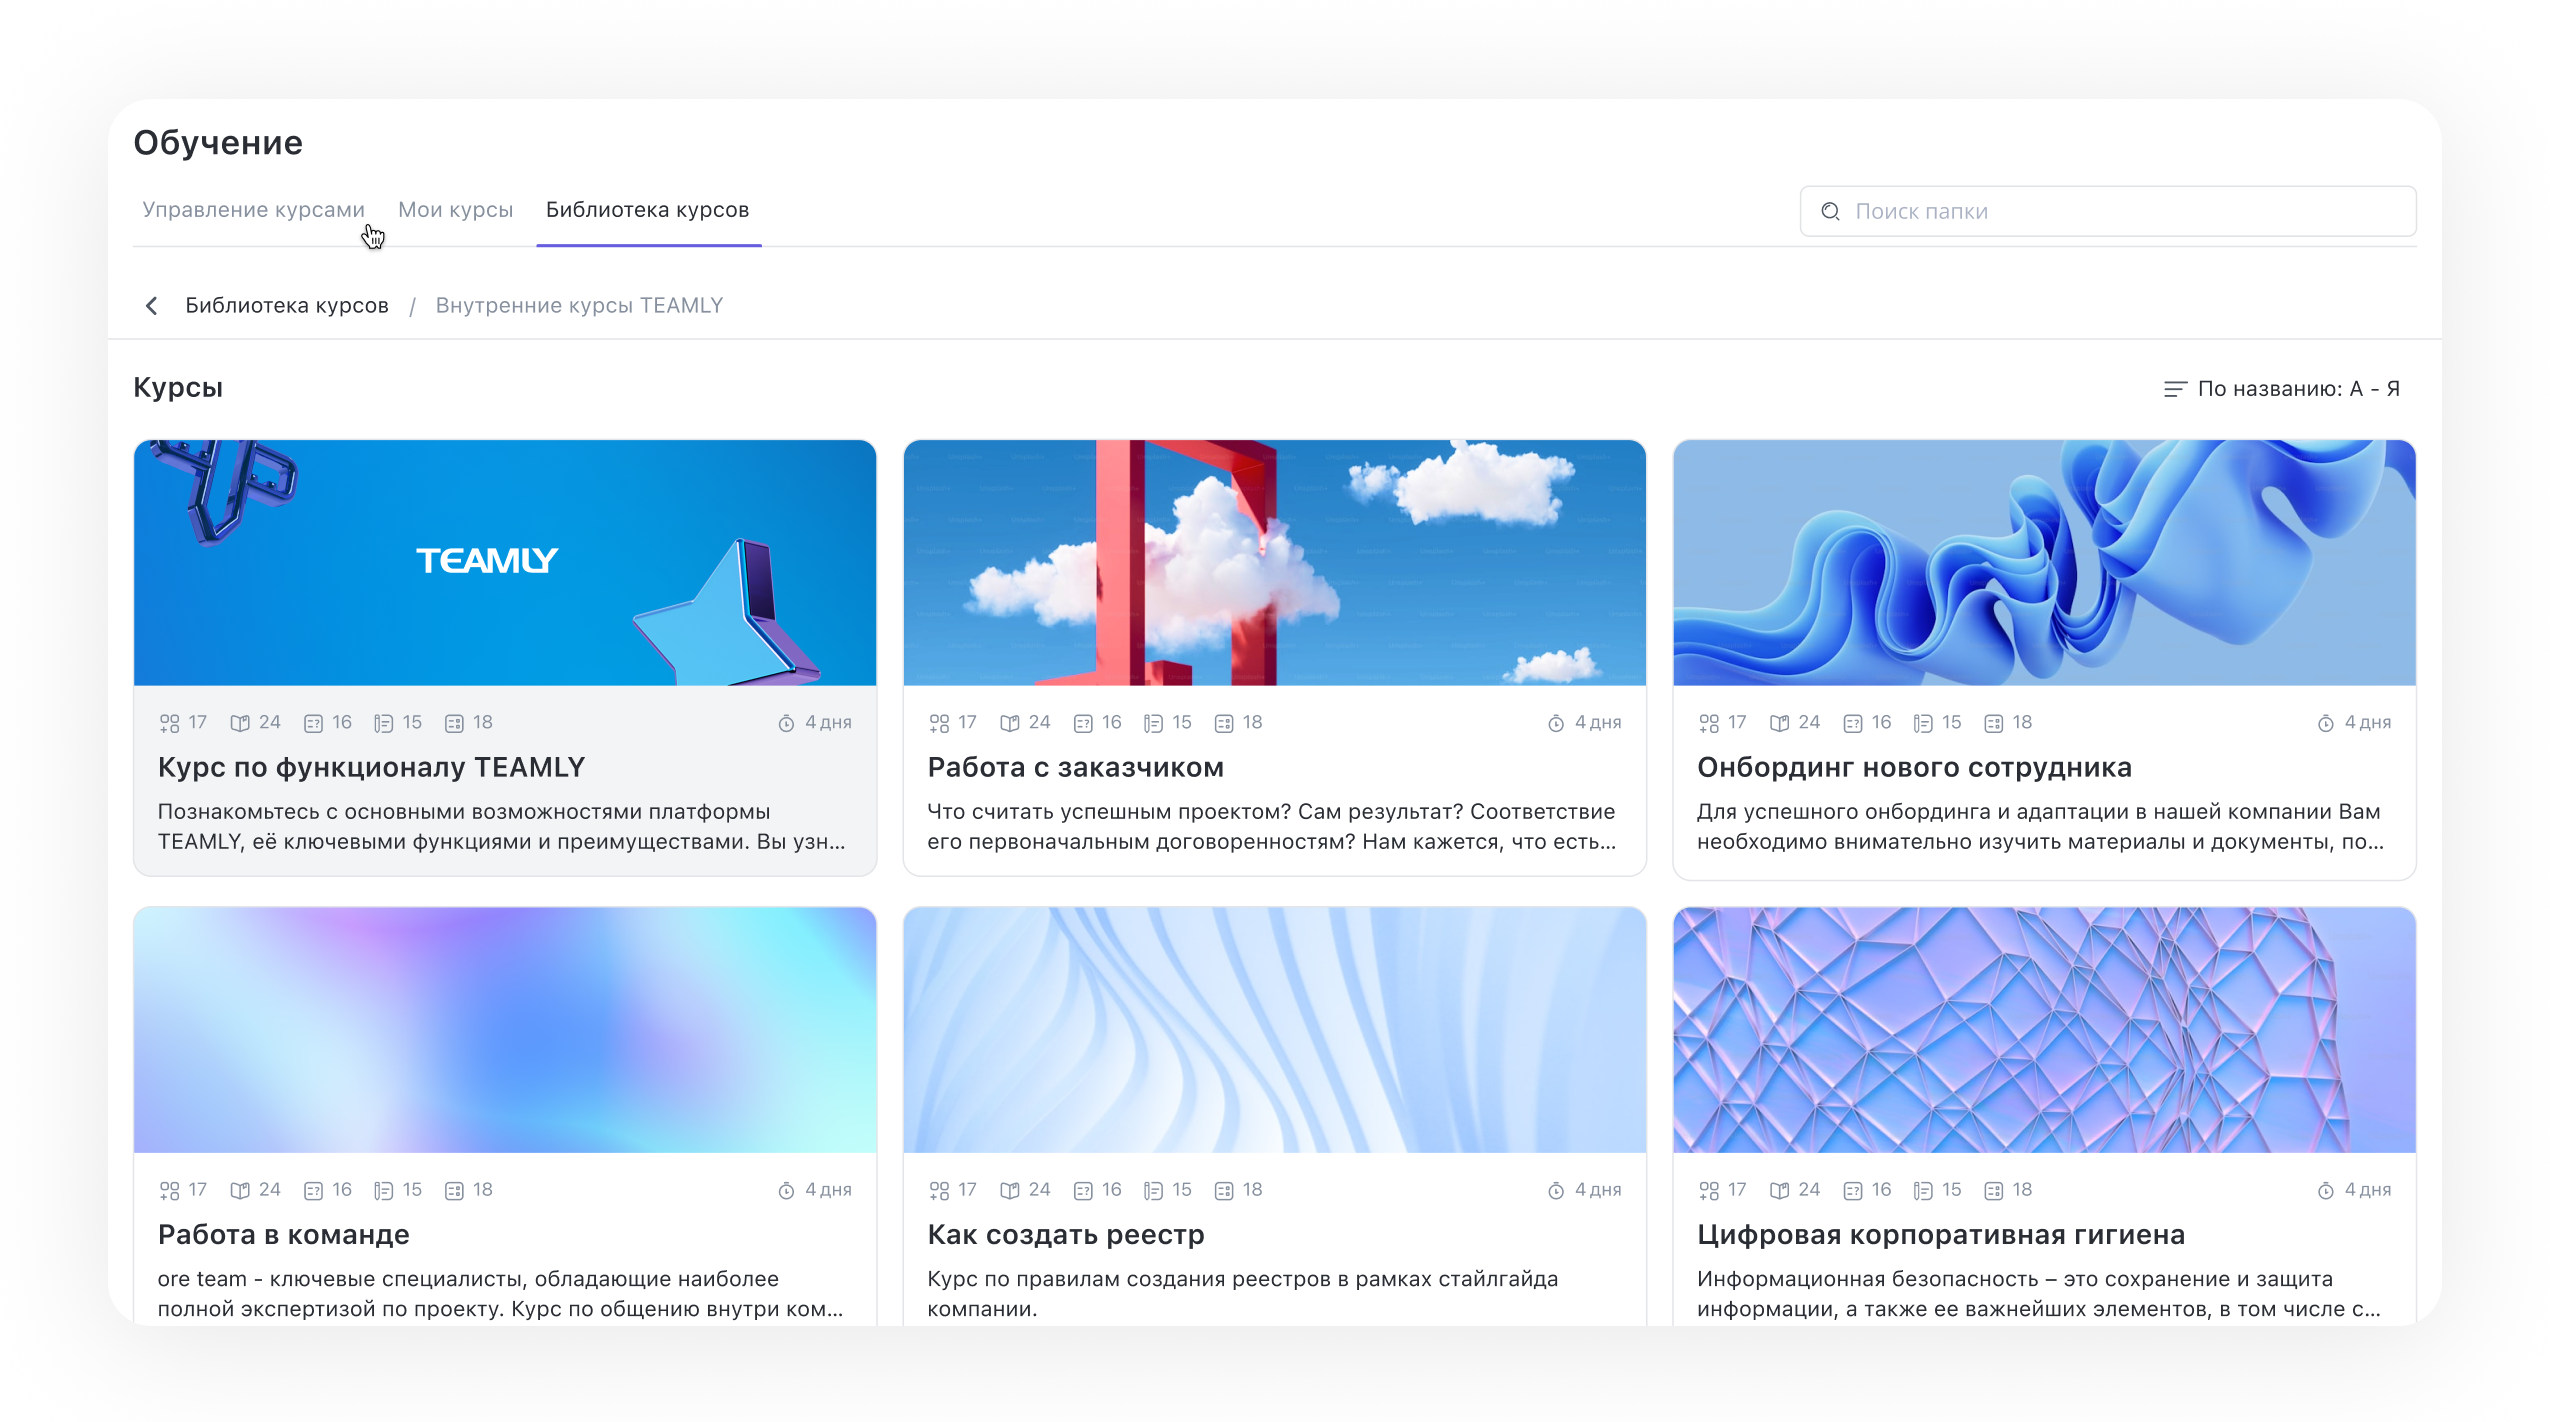Select the soft gradient cover of Работа в команде
The image size is (2550, 1422).
pos(505,1029)
